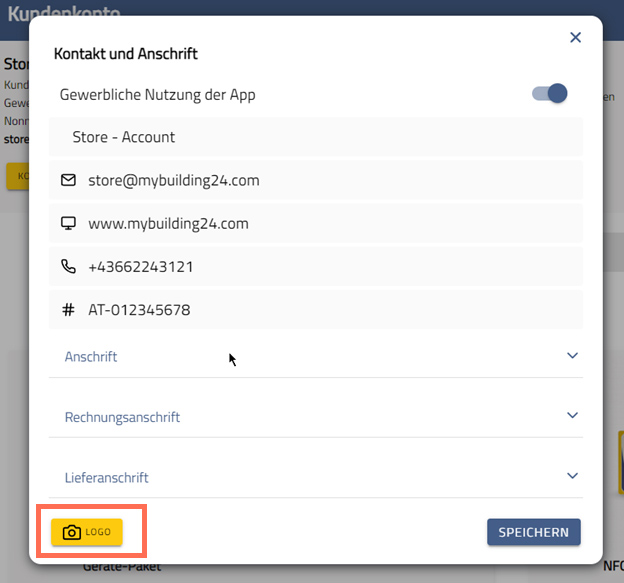Viewport: 624px width, 583px height.
Task: Disable the Gewerbliche Nutzung der App switch
Action: pyautogui.click(x=550, y=94)
